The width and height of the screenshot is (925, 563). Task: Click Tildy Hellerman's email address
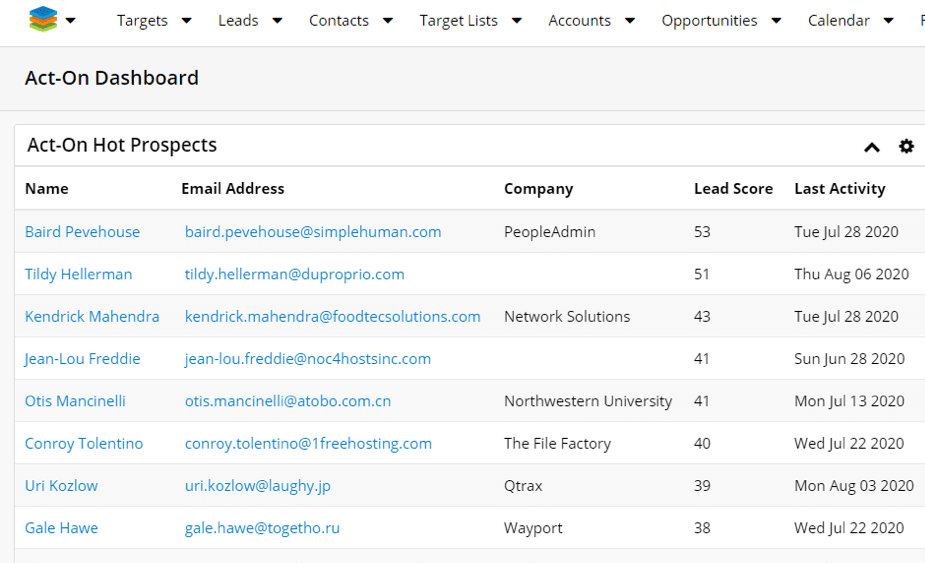tap(294, 274)
